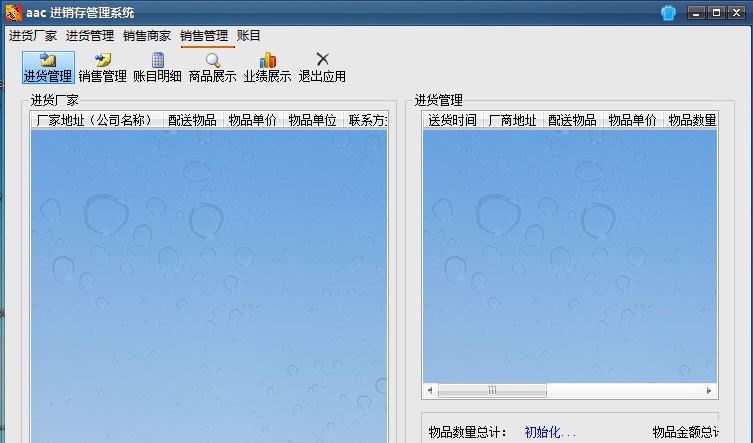Open 账目 menu
The image size is (753, 443).
(248, 36)
